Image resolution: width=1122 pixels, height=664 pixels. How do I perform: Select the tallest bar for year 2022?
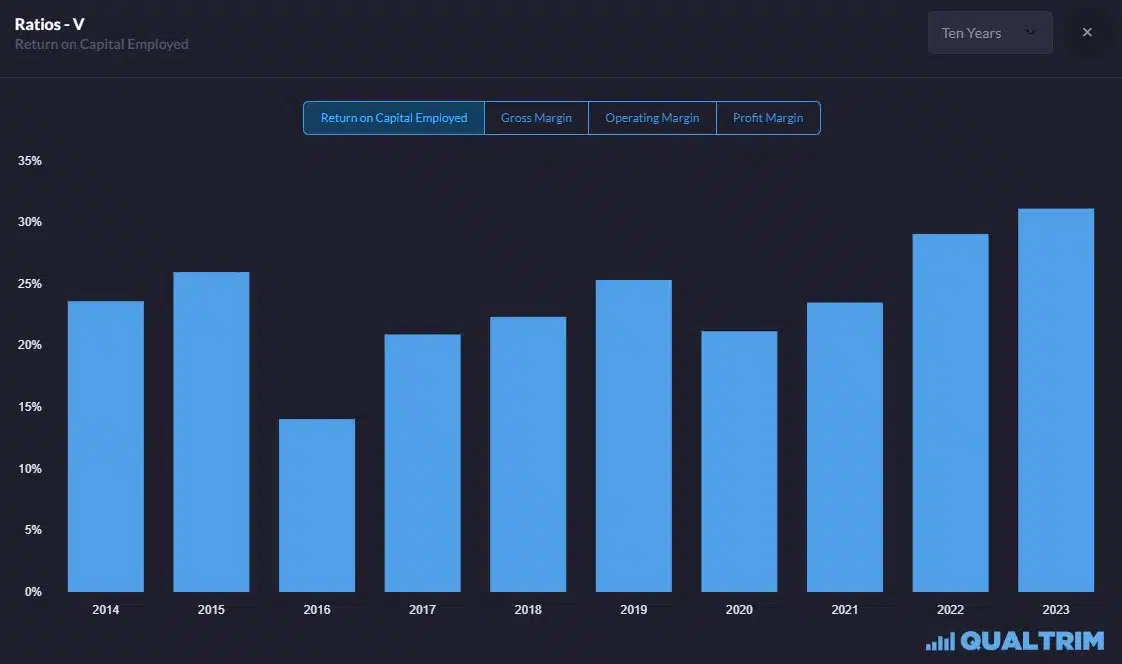coord(950,410)
